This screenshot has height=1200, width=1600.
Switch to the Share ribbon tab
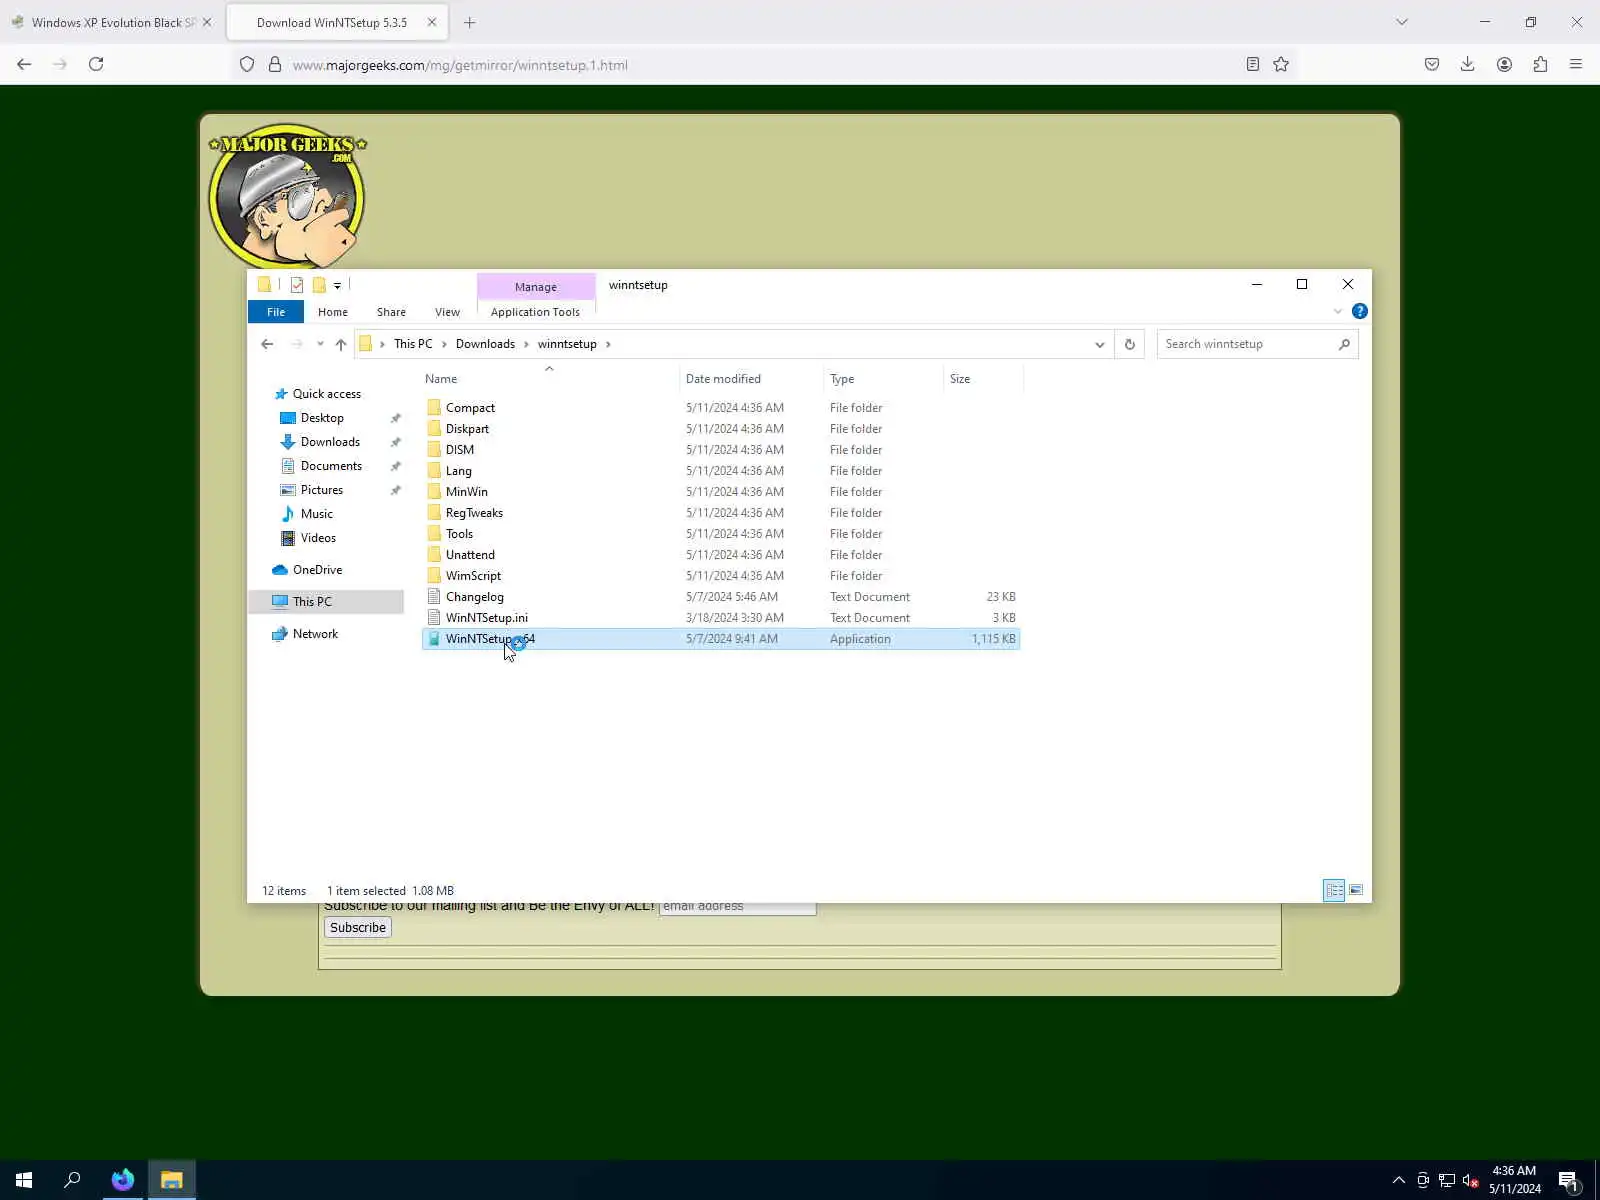(391, 312)
